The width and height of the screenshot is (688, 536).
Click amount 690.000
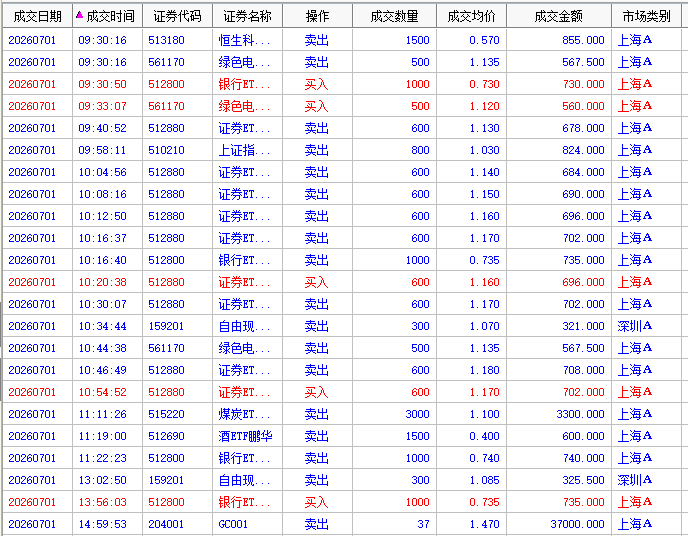click(x=583, y=194)
